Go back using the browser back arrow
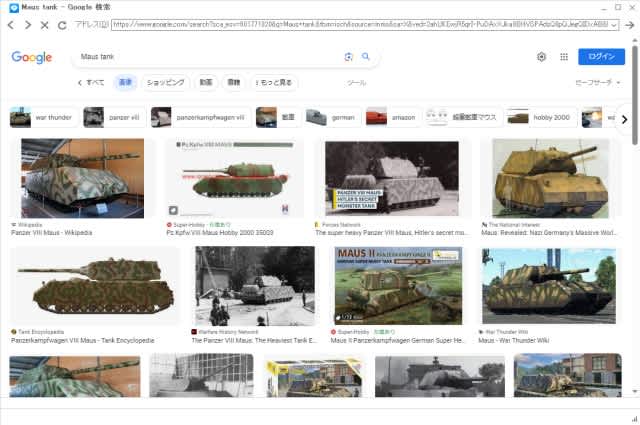The width and height of the screenshot is (640, 425). (11, 25)
